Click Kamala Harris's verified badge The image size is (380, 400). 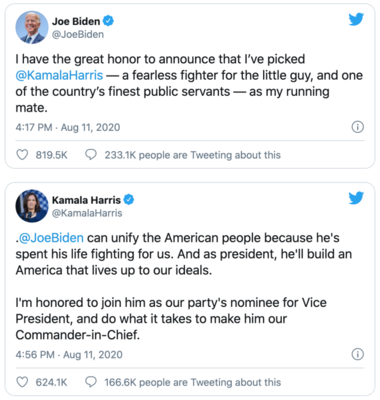(129, 200)
